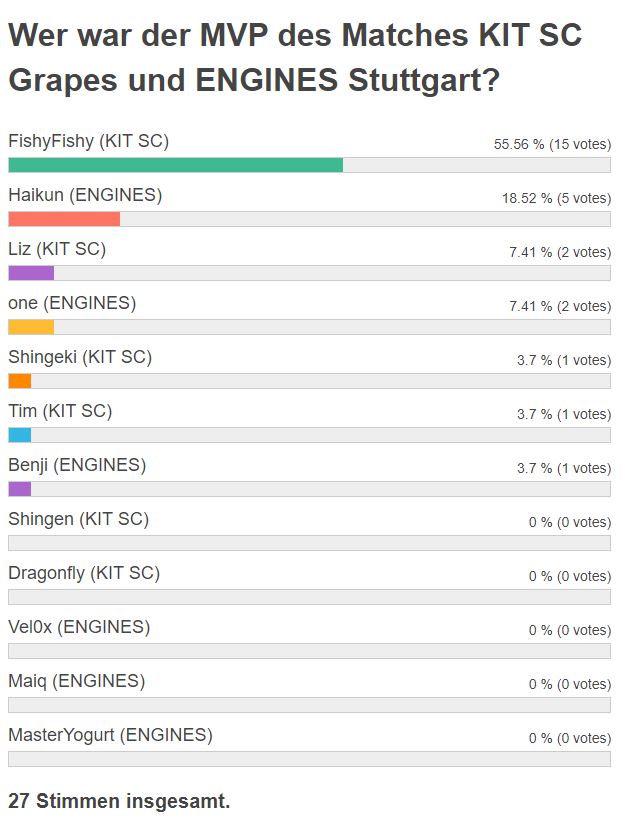The height and width of the screenshot is (818, 637).
Task: Click the Vel0x (ENGINES) label
Action: (x=79, y=627)
